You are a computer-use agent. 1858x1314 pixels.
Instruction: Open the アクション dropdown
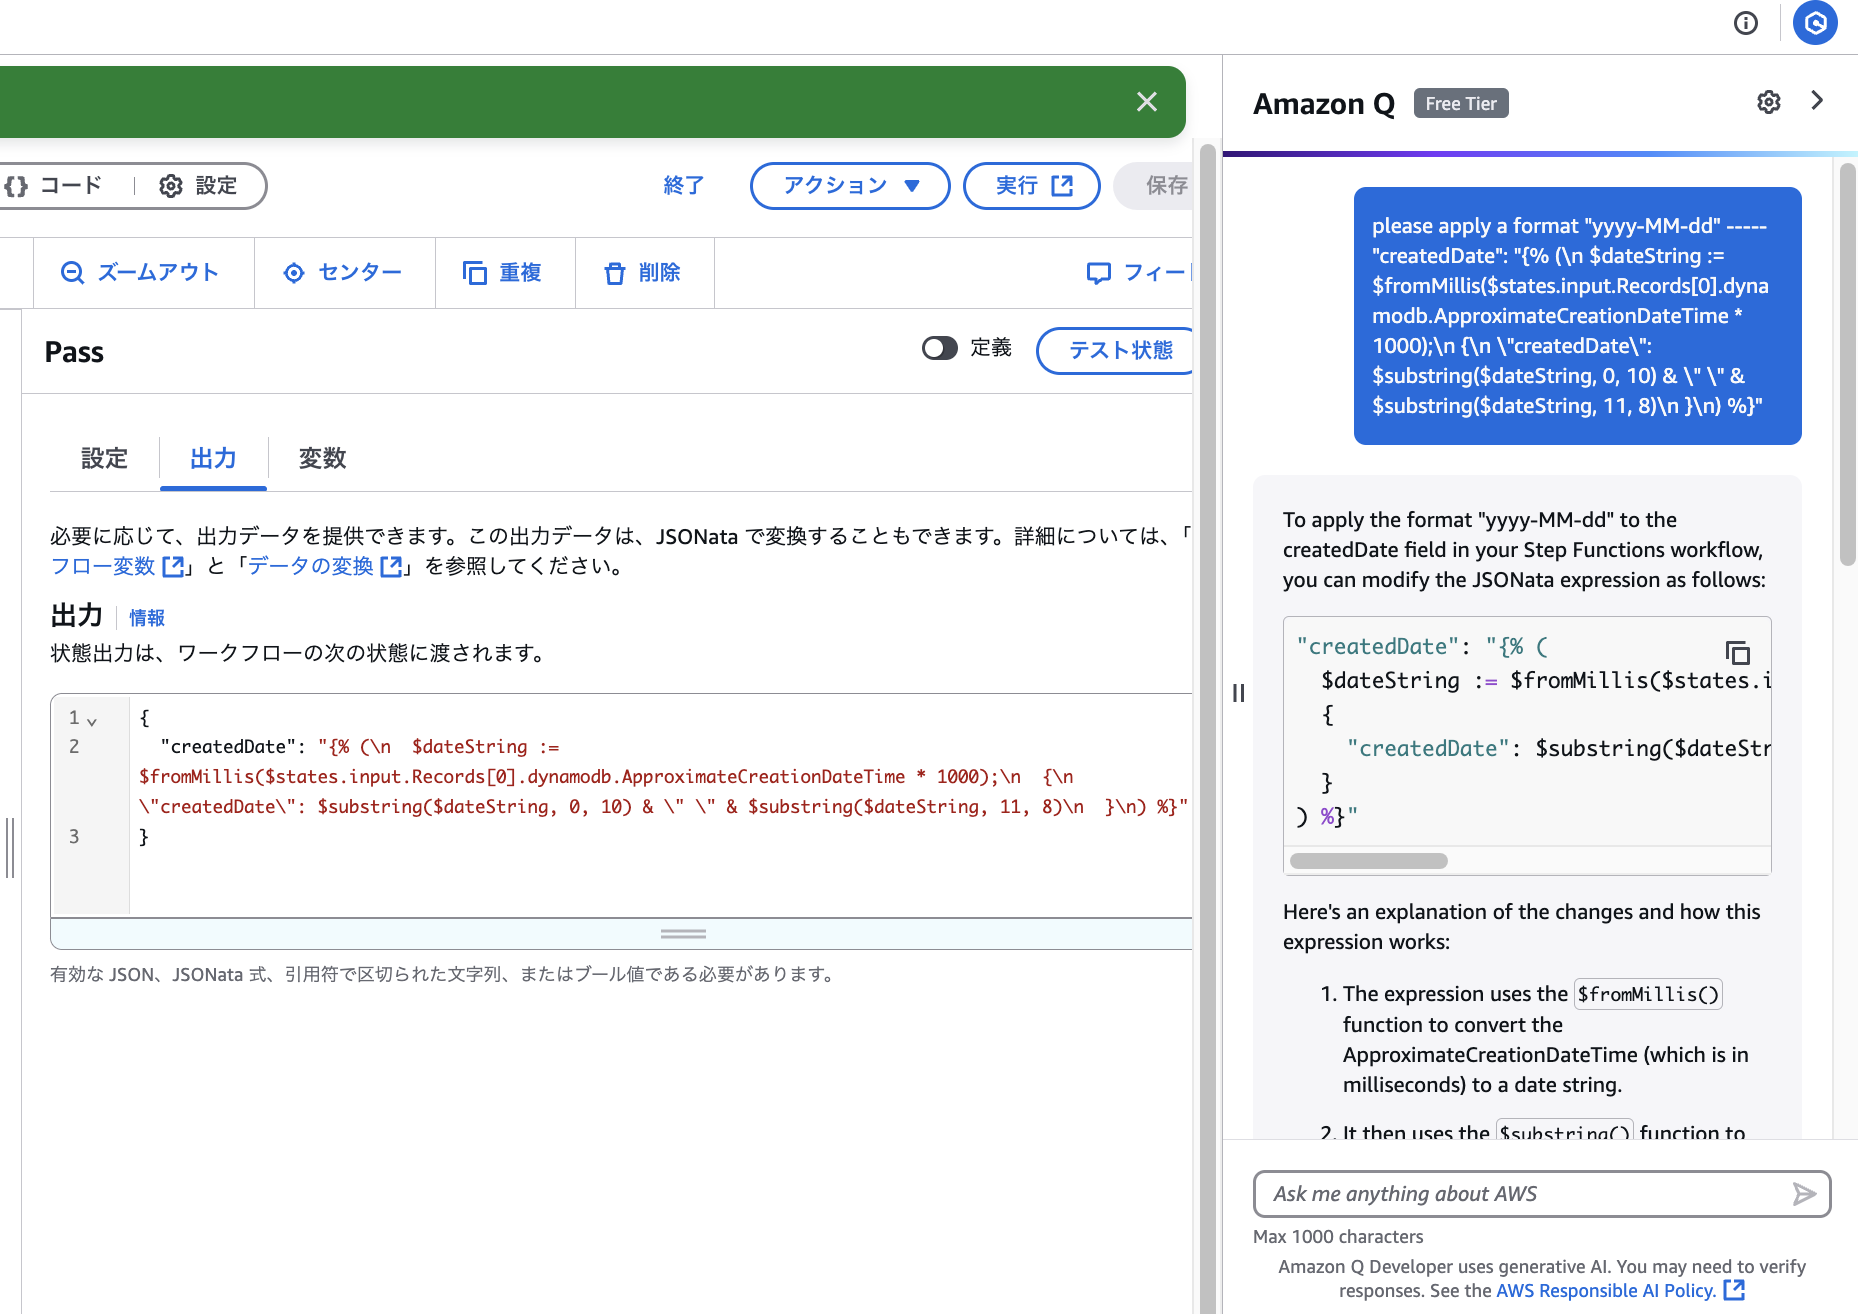[x=849, y=185]
